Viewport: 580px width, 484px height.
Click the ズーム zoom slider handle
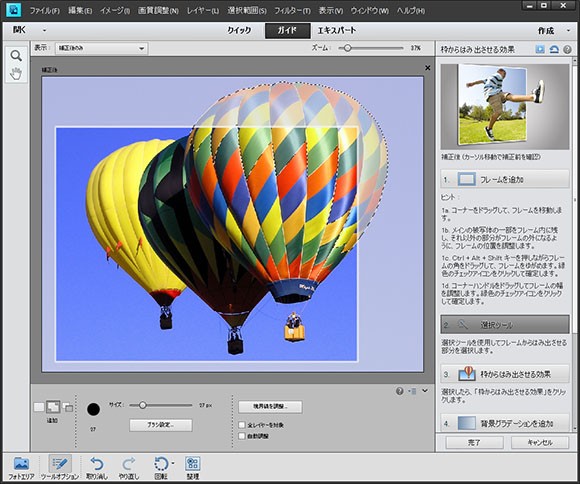tap(347, 48)
